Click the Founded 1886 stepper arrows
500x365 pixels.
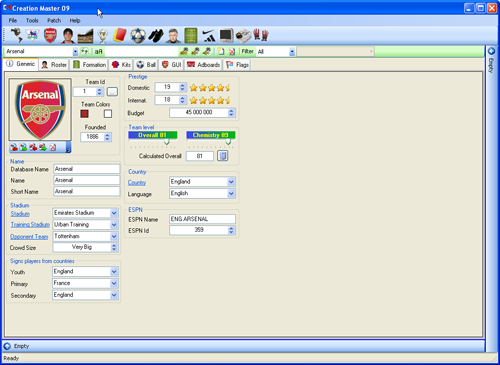(x=107, y=137)
